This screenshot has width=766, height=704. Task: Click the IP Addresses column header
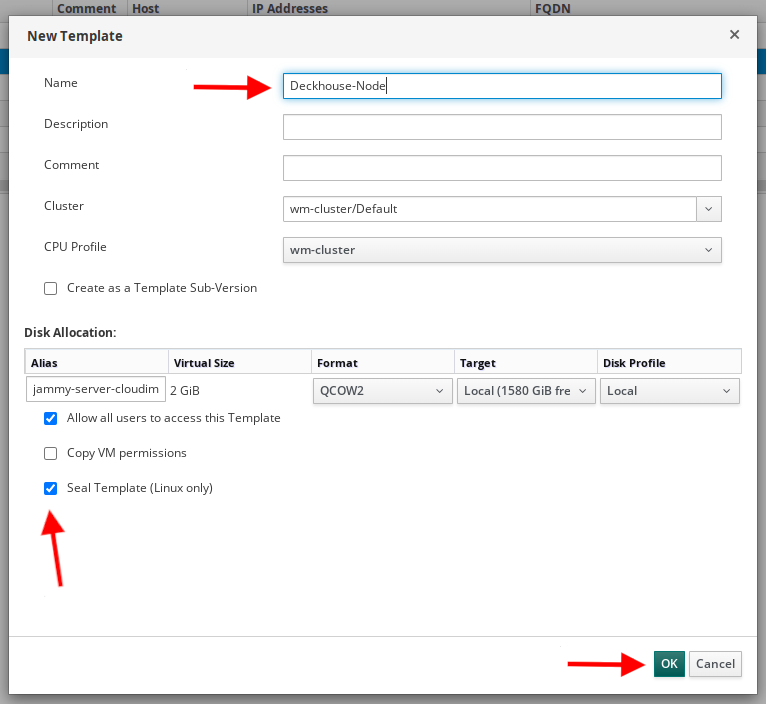(x=290, y=8)
